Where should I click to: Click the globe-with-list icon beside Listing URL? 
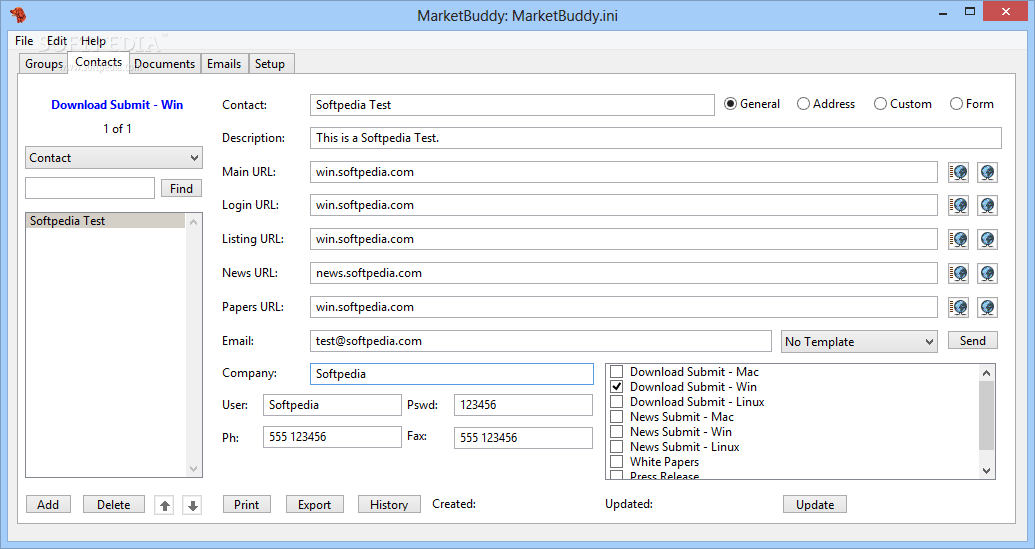click(958, 239)
